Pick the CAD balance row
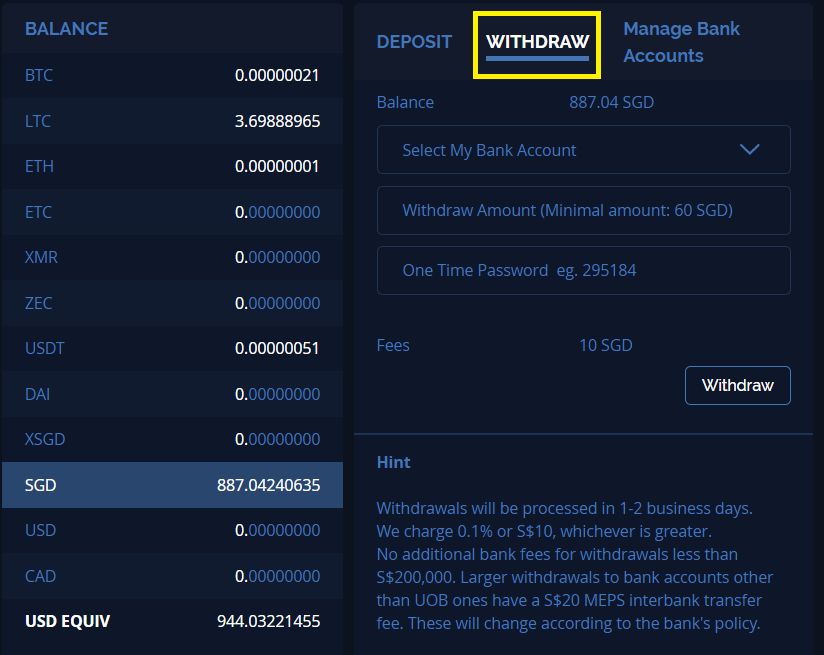The image size is (824, 655). [x=172, y=576]
